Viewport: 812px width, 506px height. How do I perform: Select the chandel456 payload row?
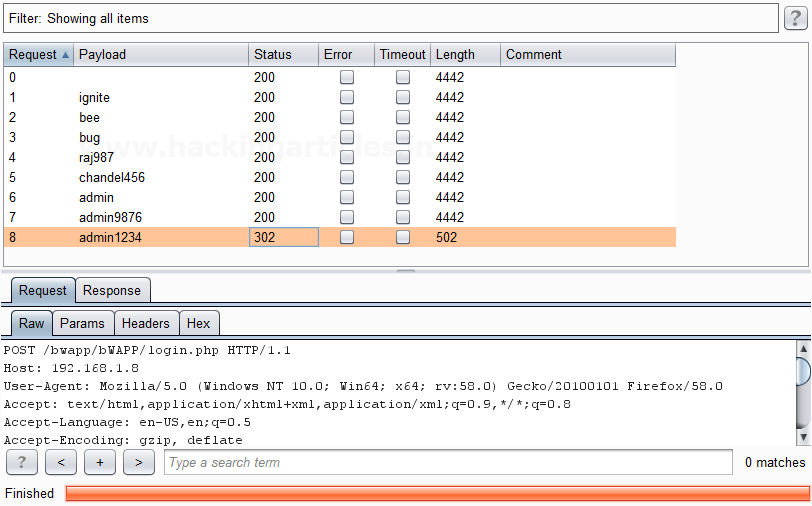click(340, 177)
